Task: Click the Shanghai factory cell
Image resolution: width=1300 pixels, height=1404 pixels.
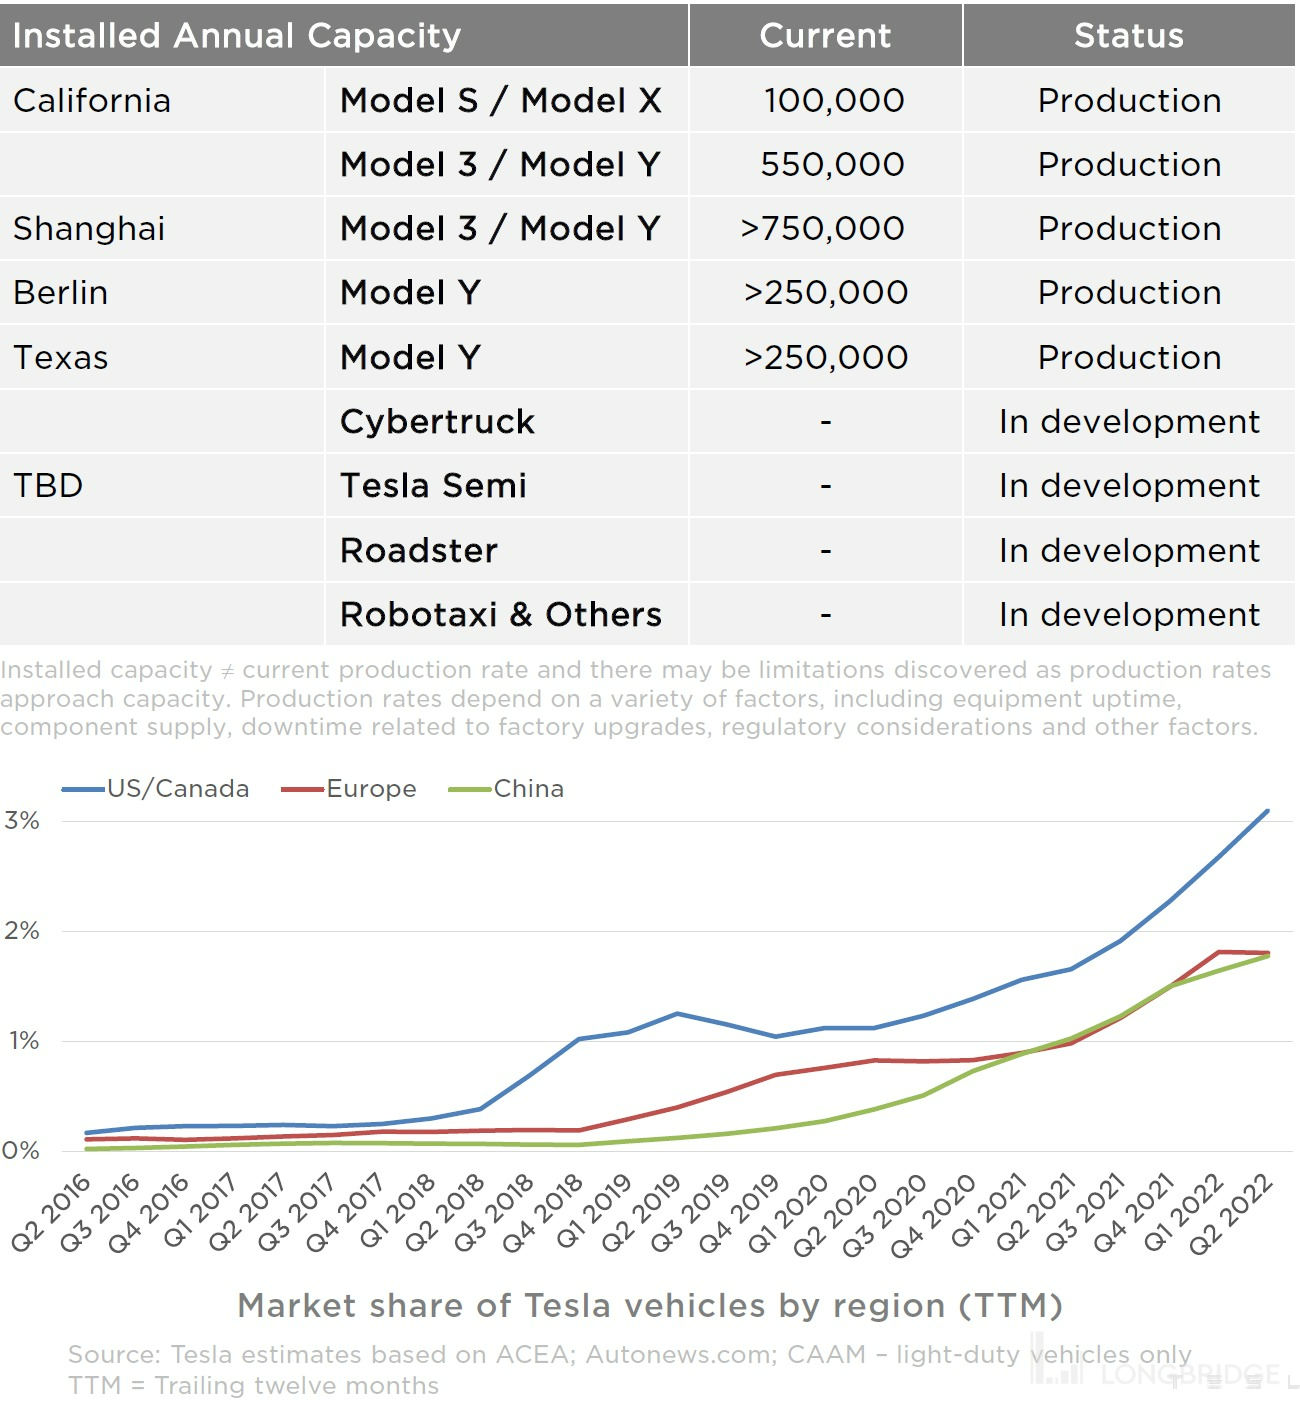Action: (89, 228)
